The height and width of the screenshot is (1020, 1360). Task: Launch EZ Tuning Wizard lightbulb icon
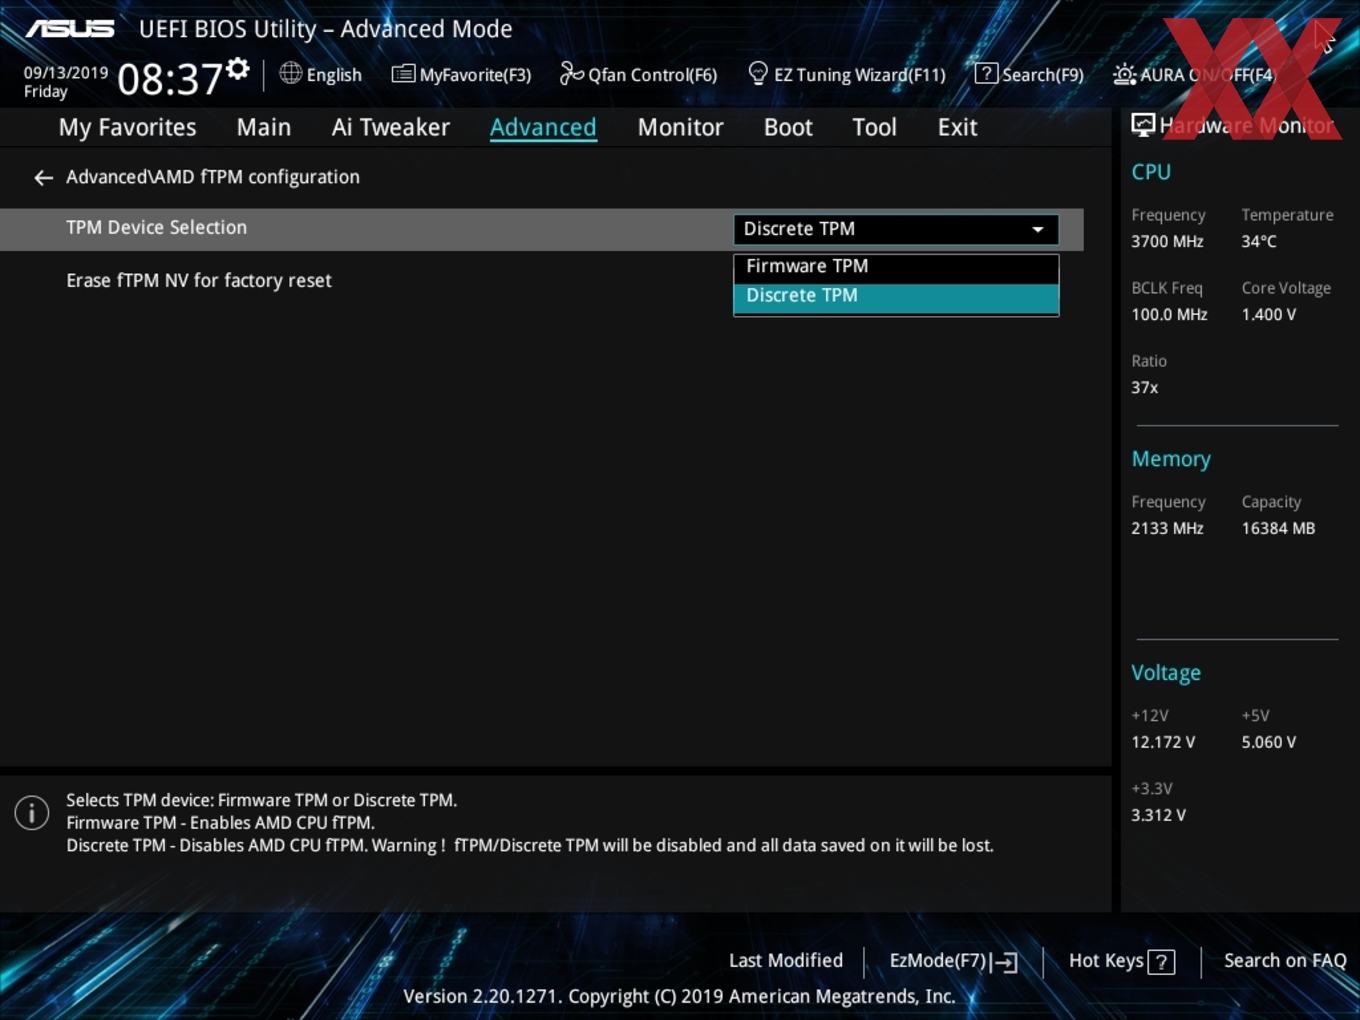click(x=758, y=74)
